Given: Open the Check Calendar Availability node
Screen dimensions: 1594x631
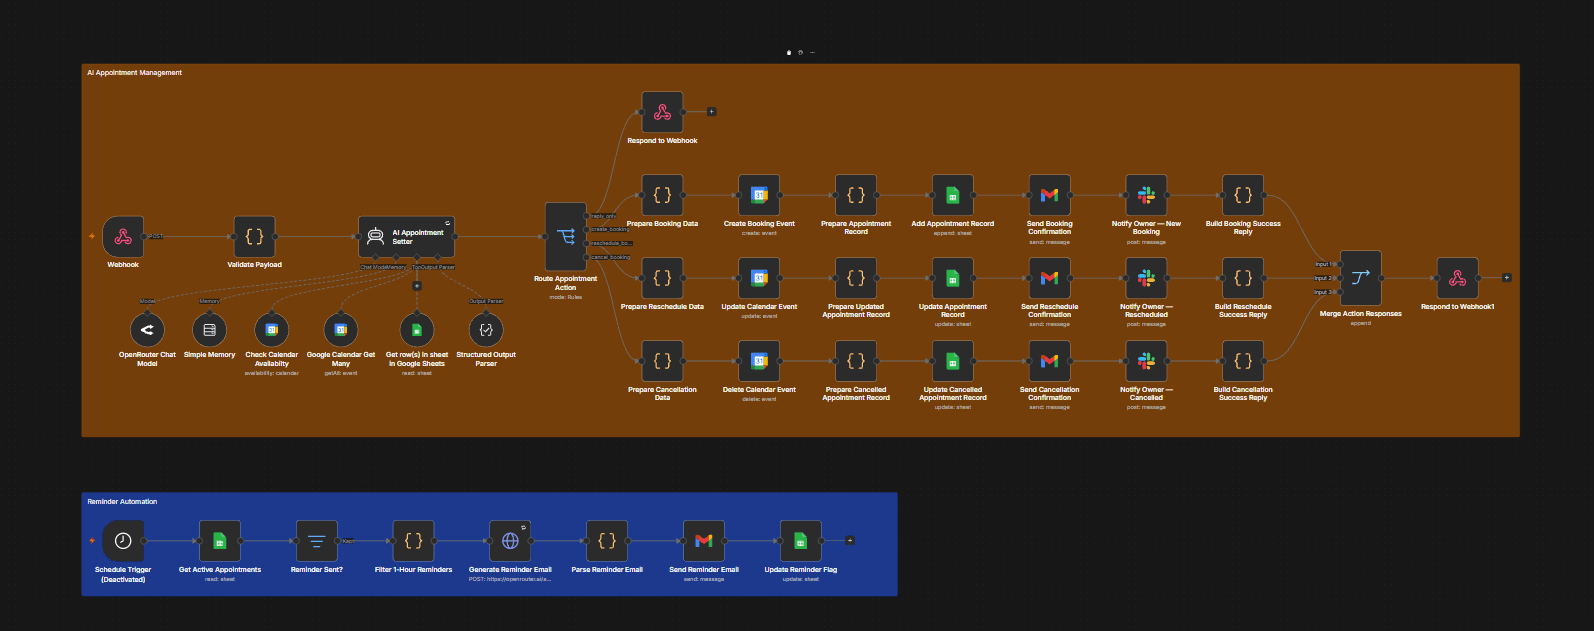Looking at the screenshot, I should 271,330.
